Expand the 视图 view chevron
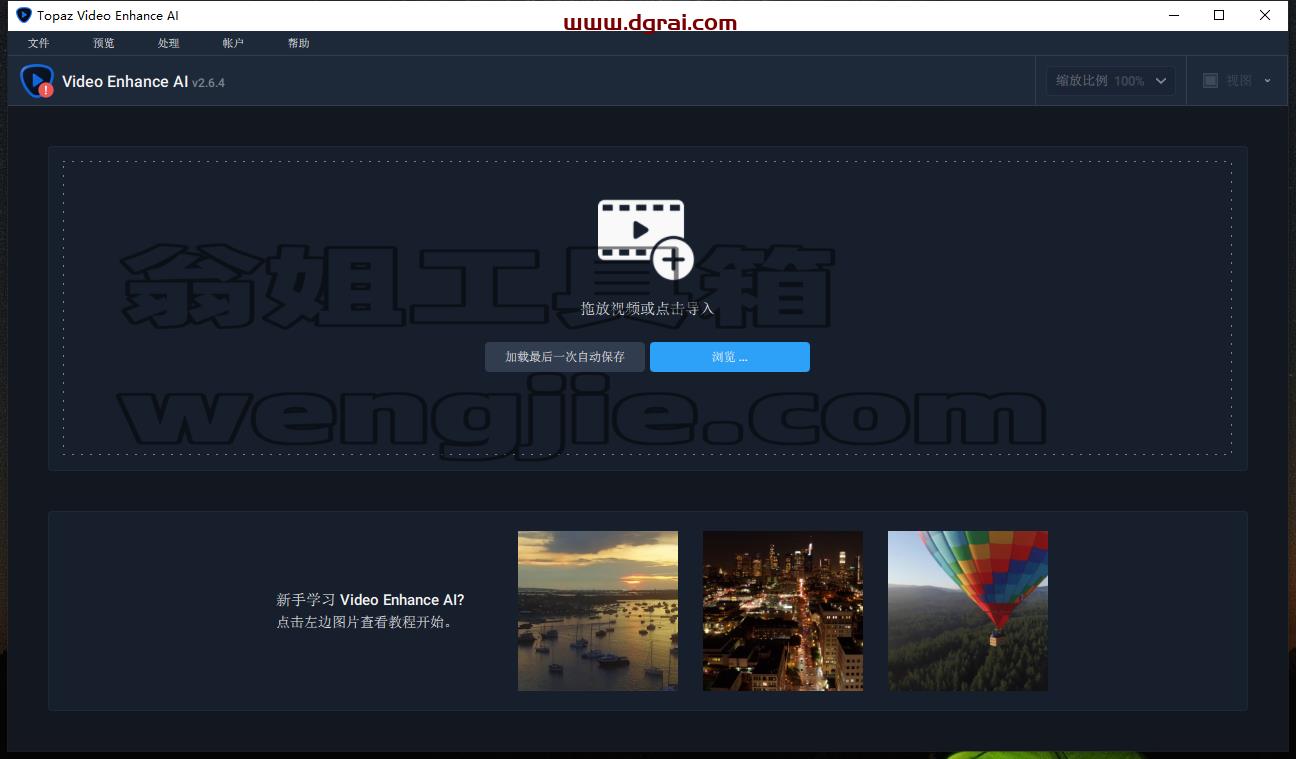Viewport: 1296px width, 759px height. tap(1267, 81)
